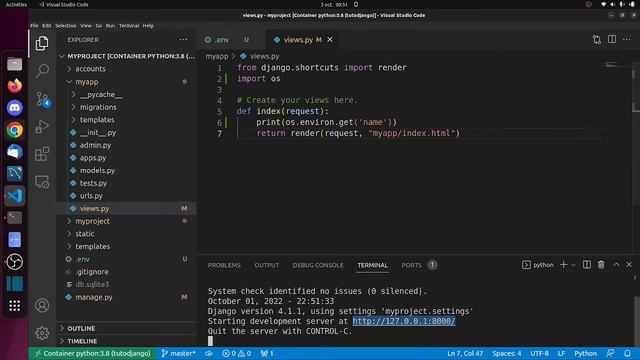Close the views.py editor tab

[x=330, y=40]
